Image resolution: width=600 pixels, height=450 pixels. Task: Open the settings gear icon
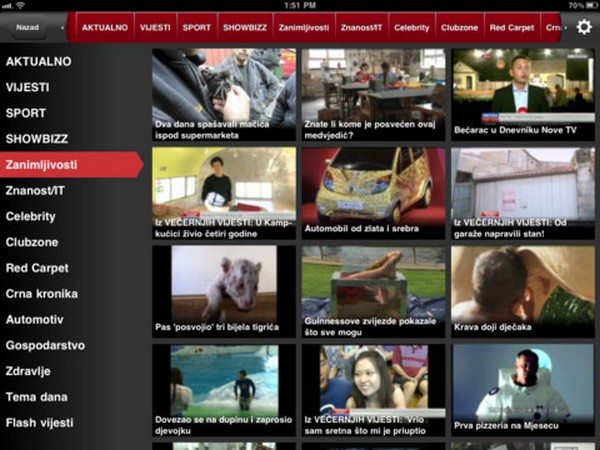pos(584,27)
